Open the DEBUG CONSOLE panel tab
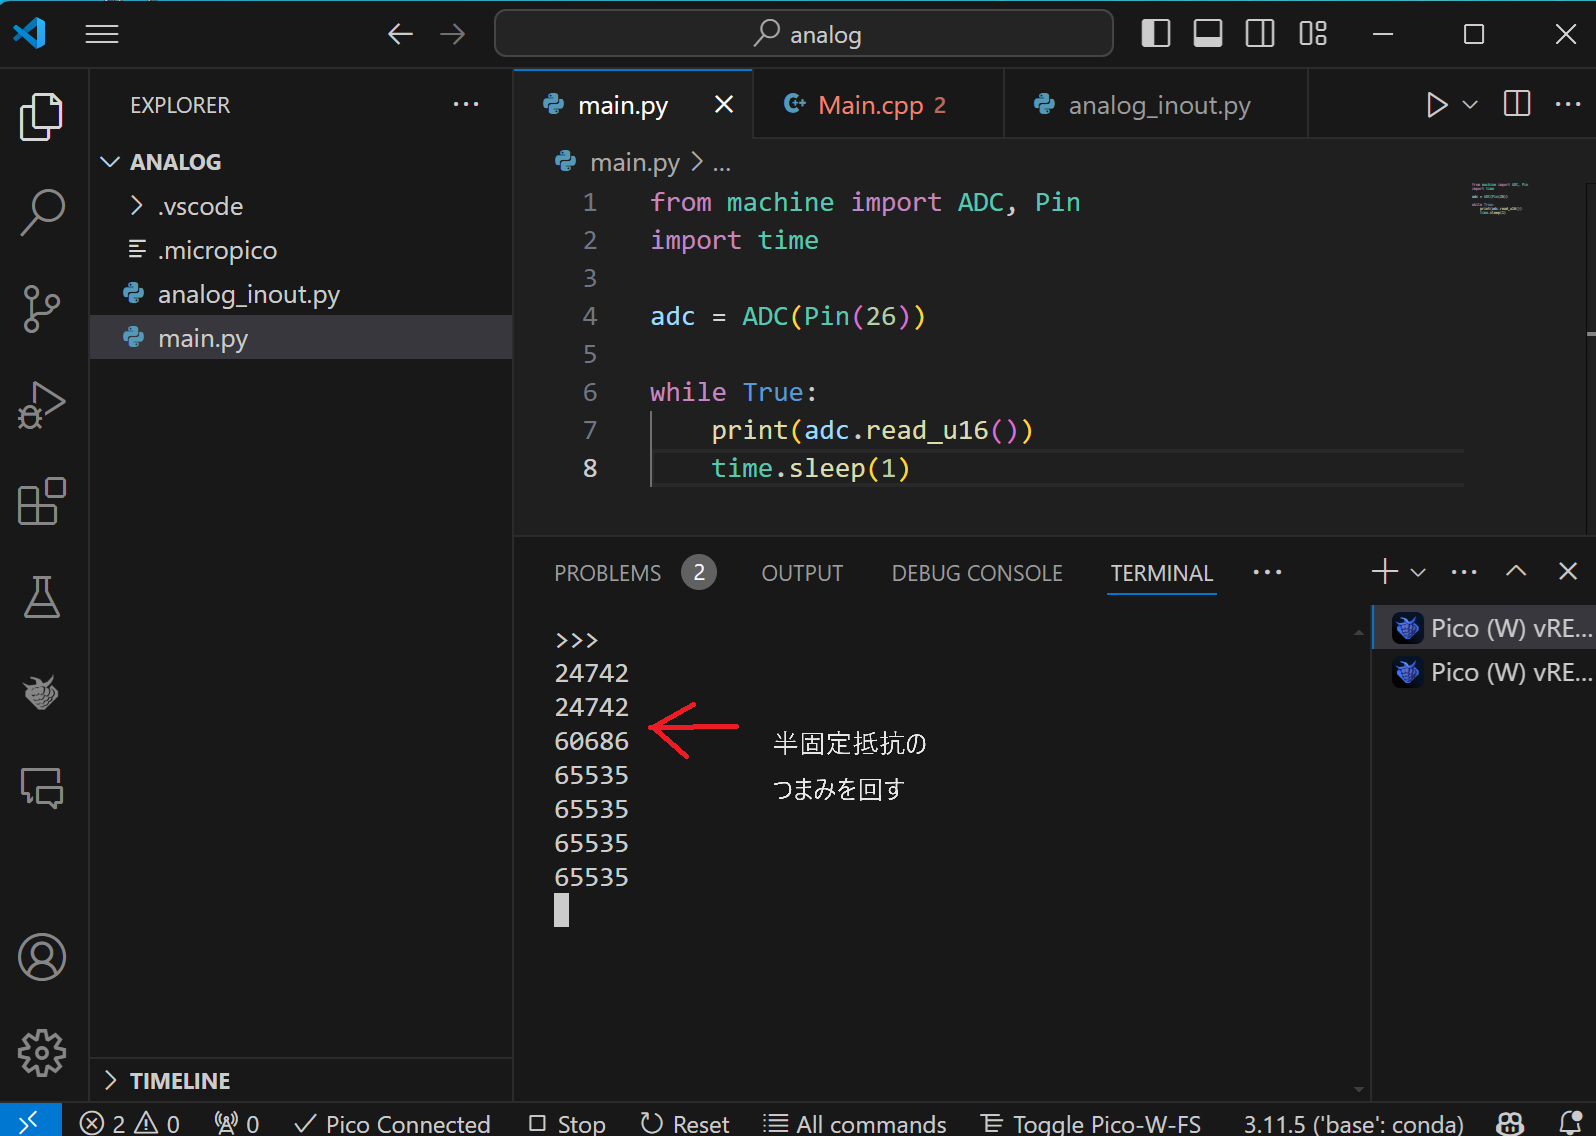This screenshot has height=1136, width=1596. [x=977, y=573]
